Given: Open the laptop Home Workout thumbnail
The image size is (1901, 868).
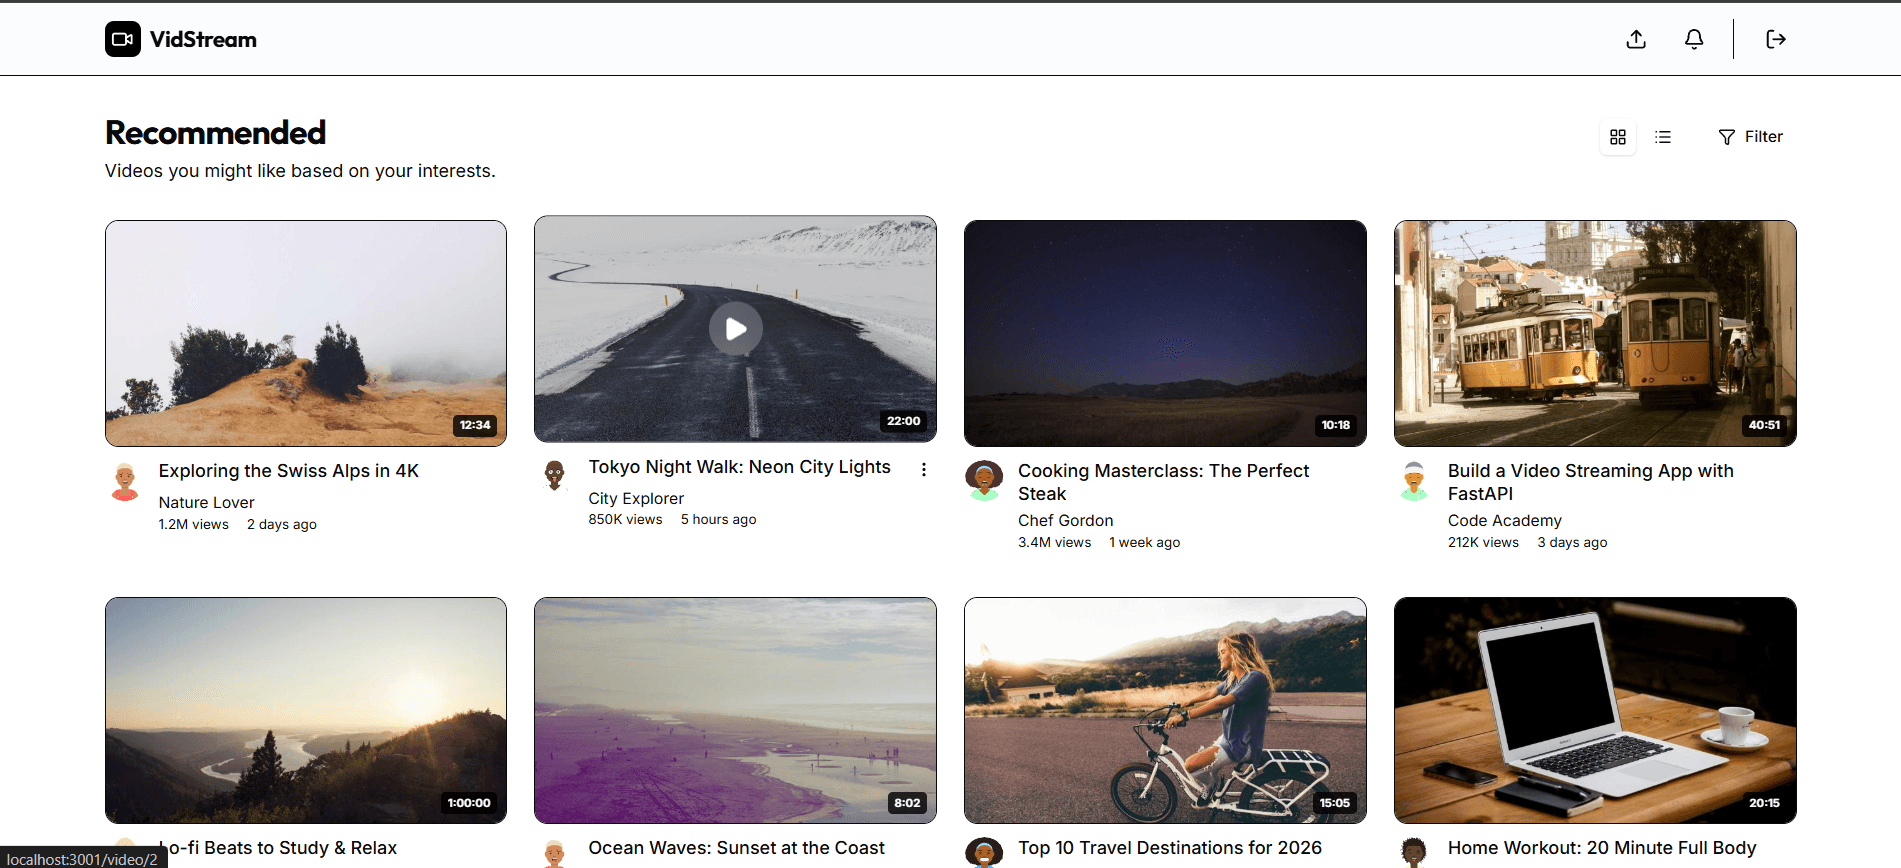Looking at the screenshot, I should coord(1595,710).
